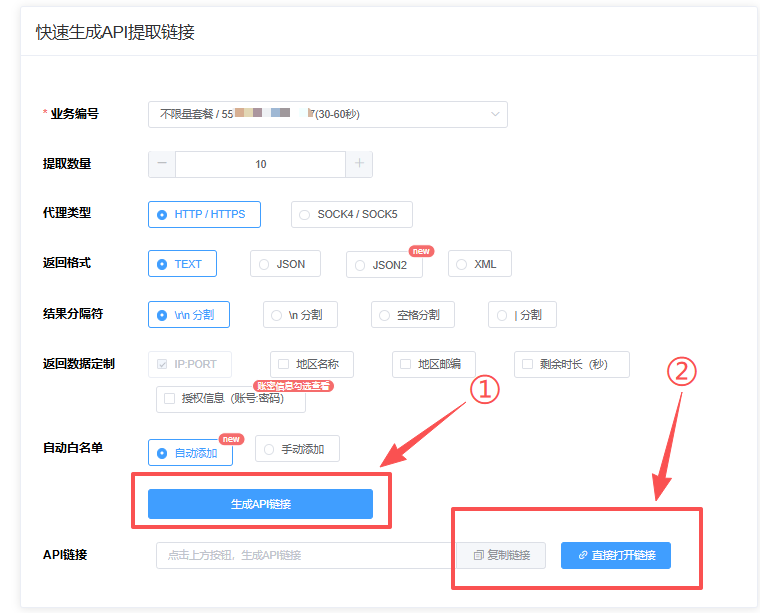Screen dimensions: 760x613
Task: Click the link icon in 直接打开链接
Action: pyautogui.click(x=583, y=555)
